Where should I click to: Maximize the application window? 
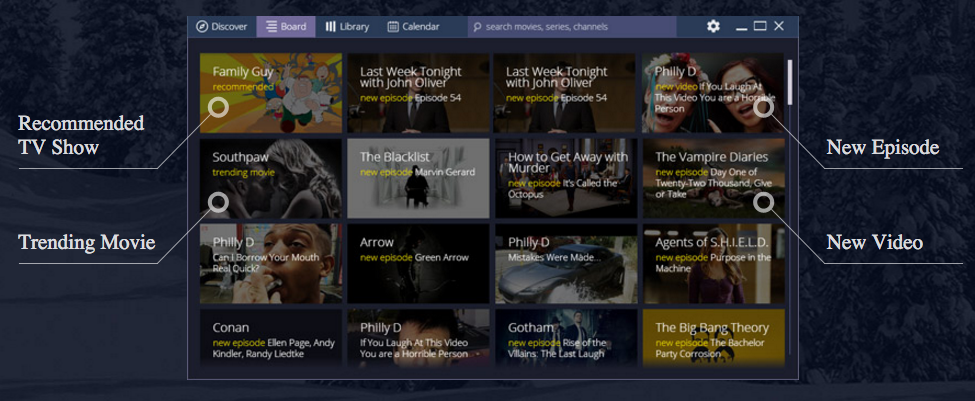click(x=760, y=26)
